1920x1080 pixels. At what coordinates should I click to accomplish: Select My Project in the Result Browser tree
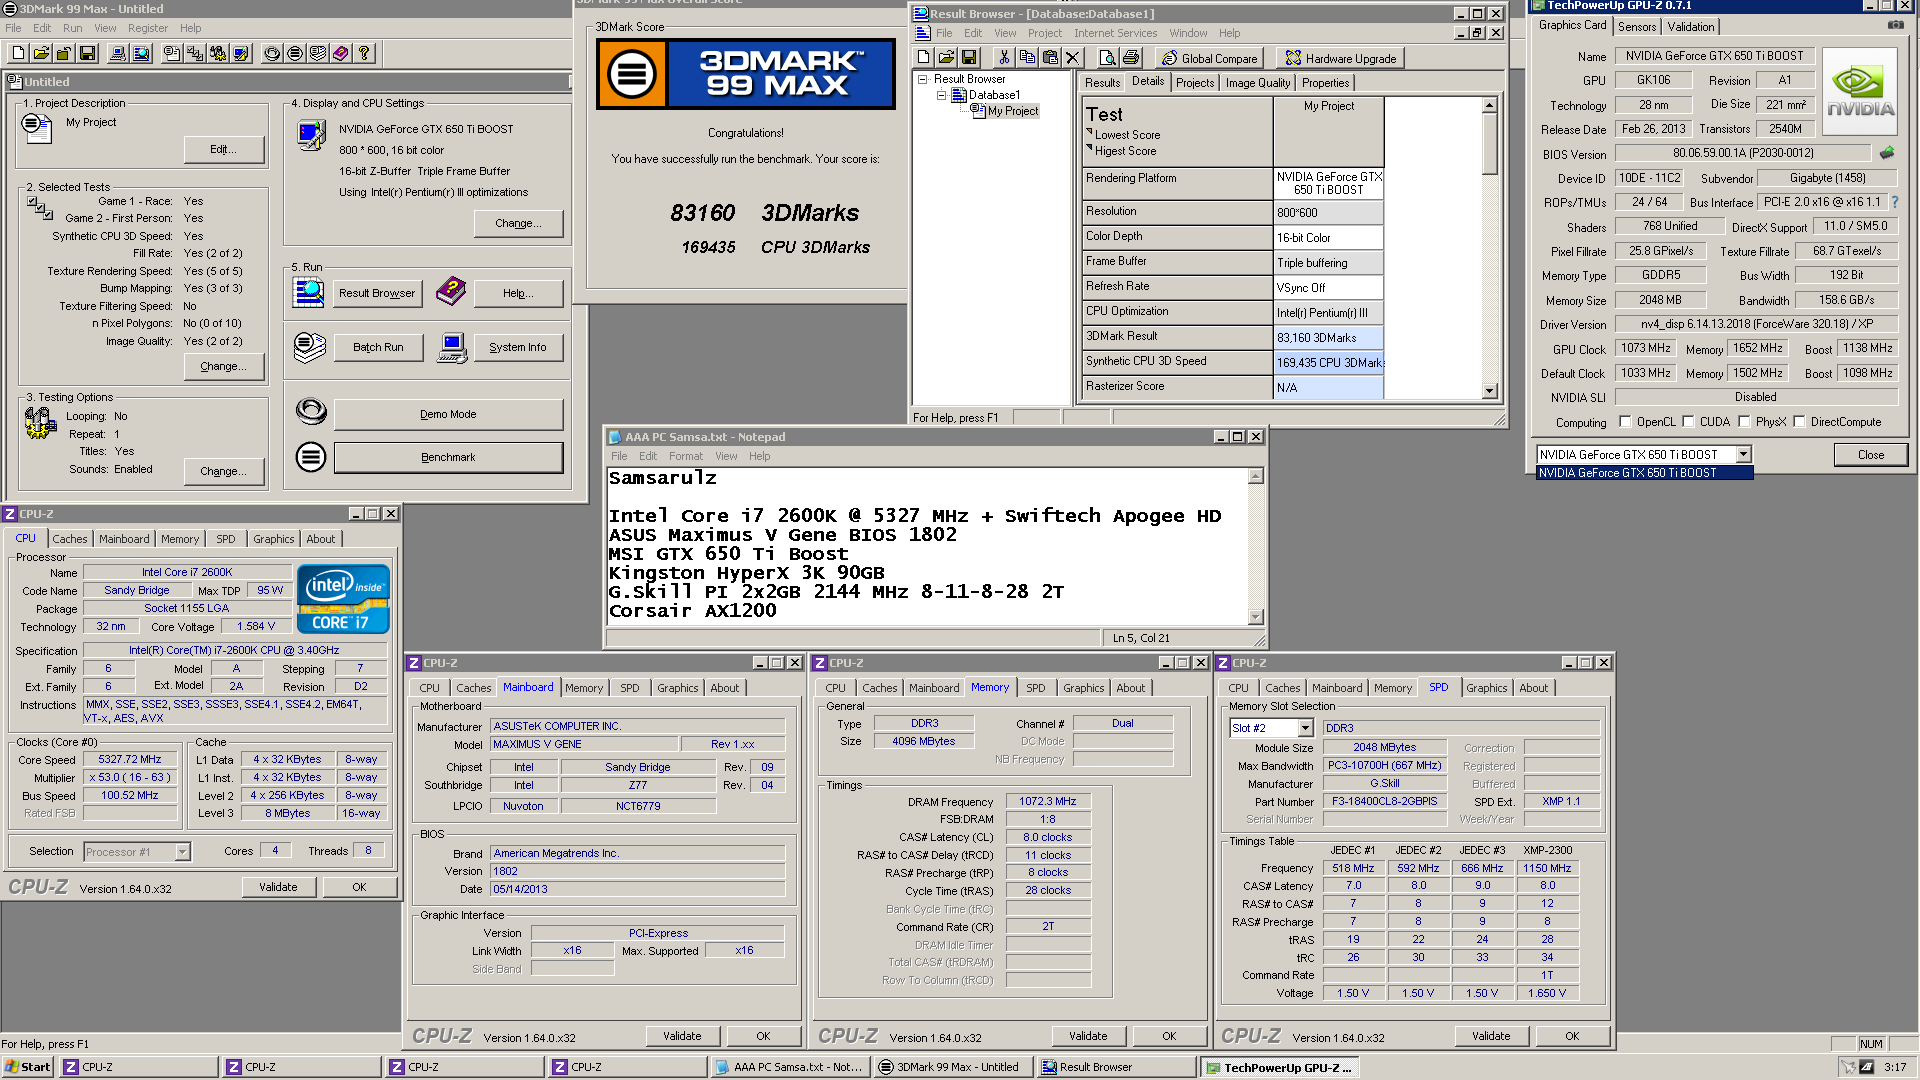coord(1012,111)
